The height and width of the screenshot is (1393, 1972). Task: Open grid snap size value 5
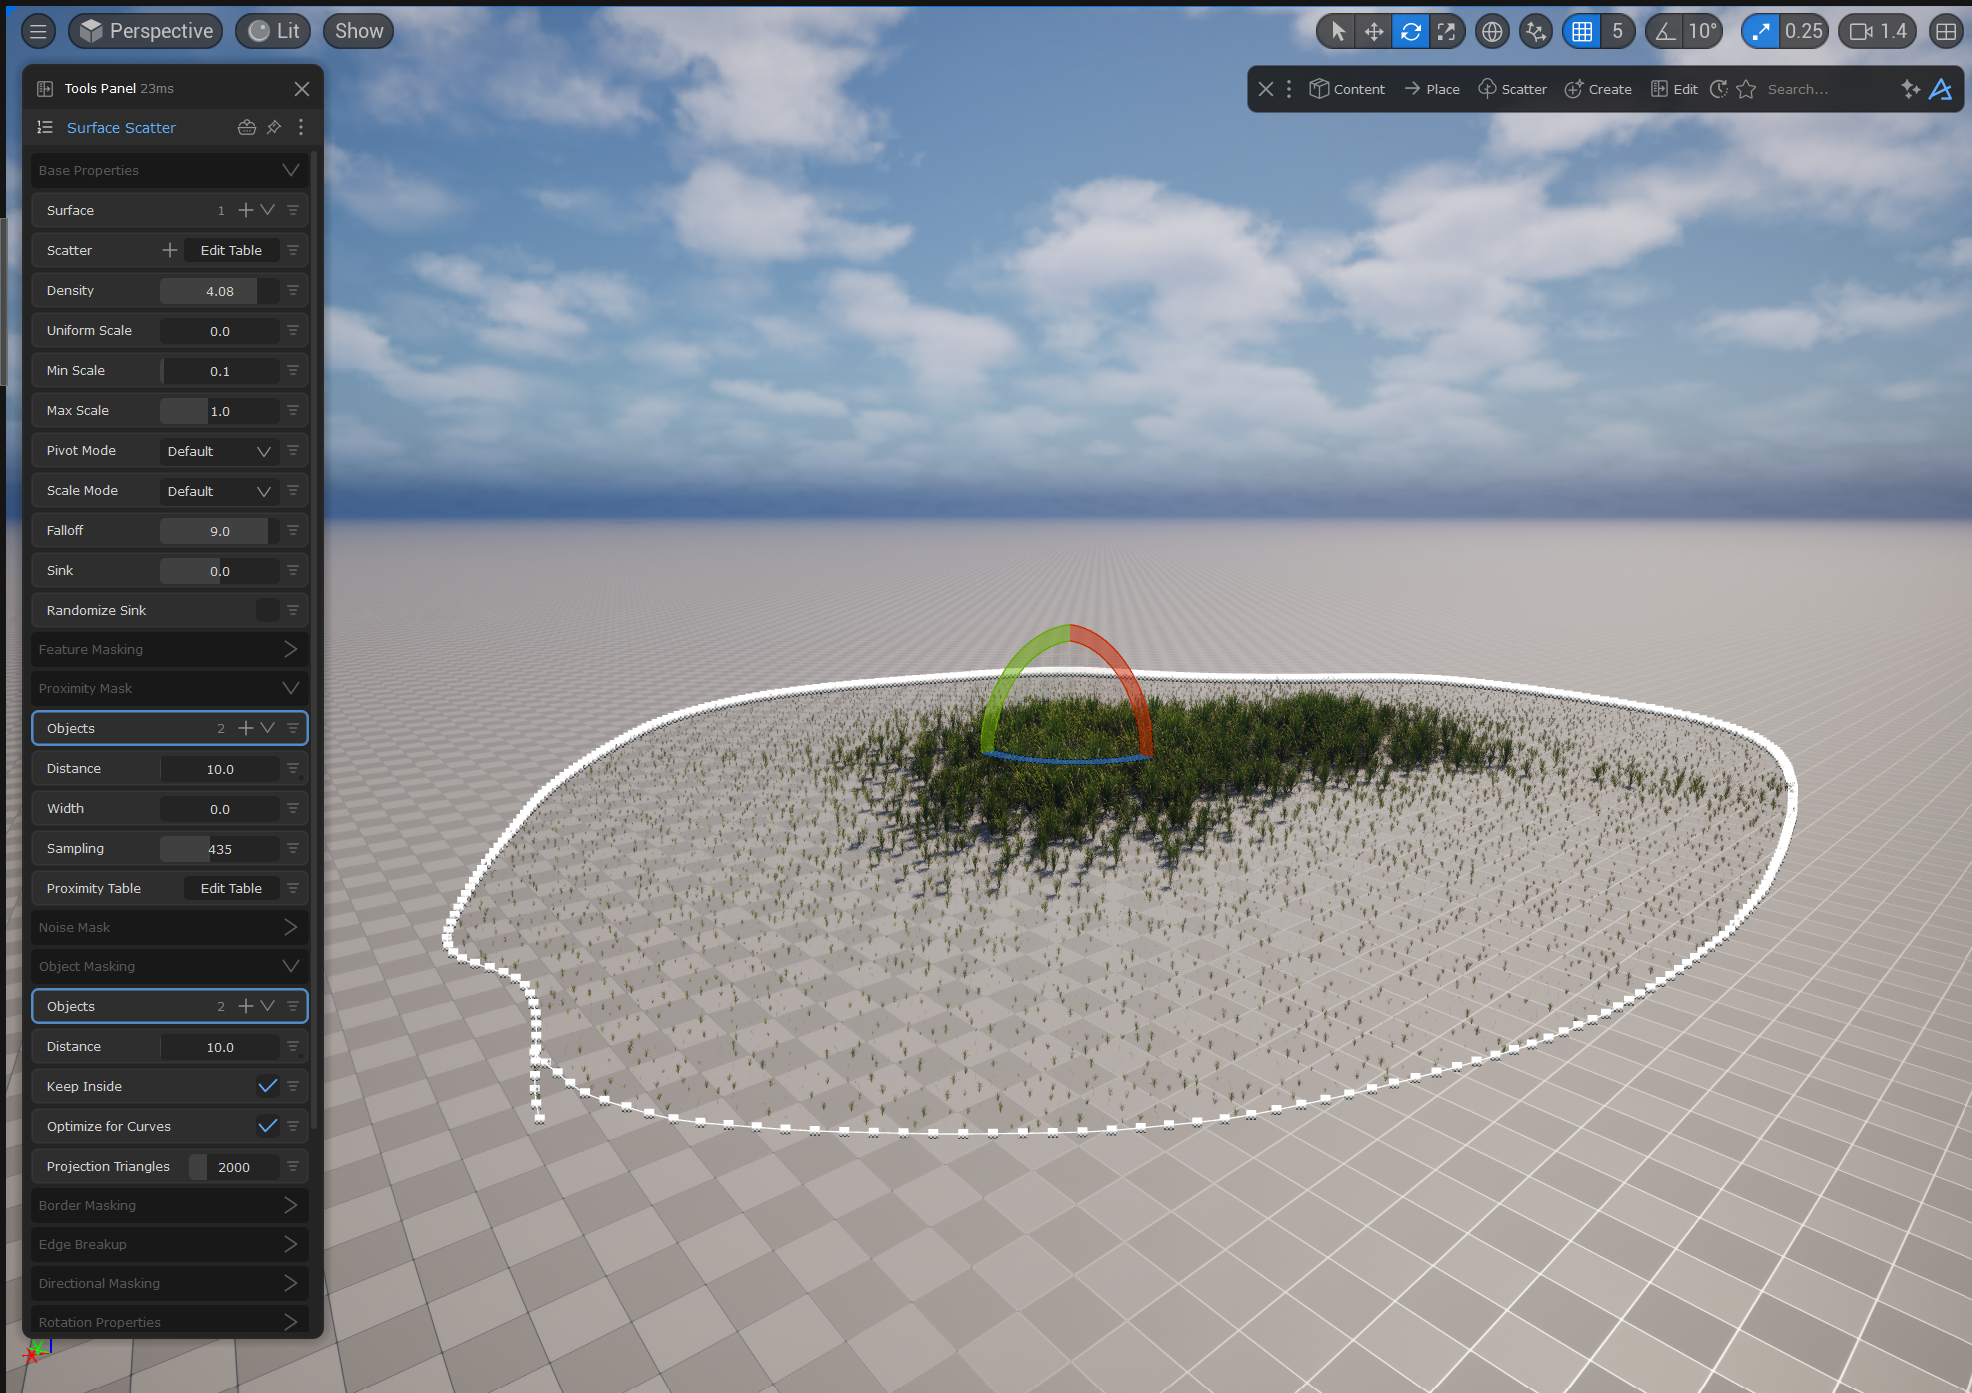[x=1617, y=31]
